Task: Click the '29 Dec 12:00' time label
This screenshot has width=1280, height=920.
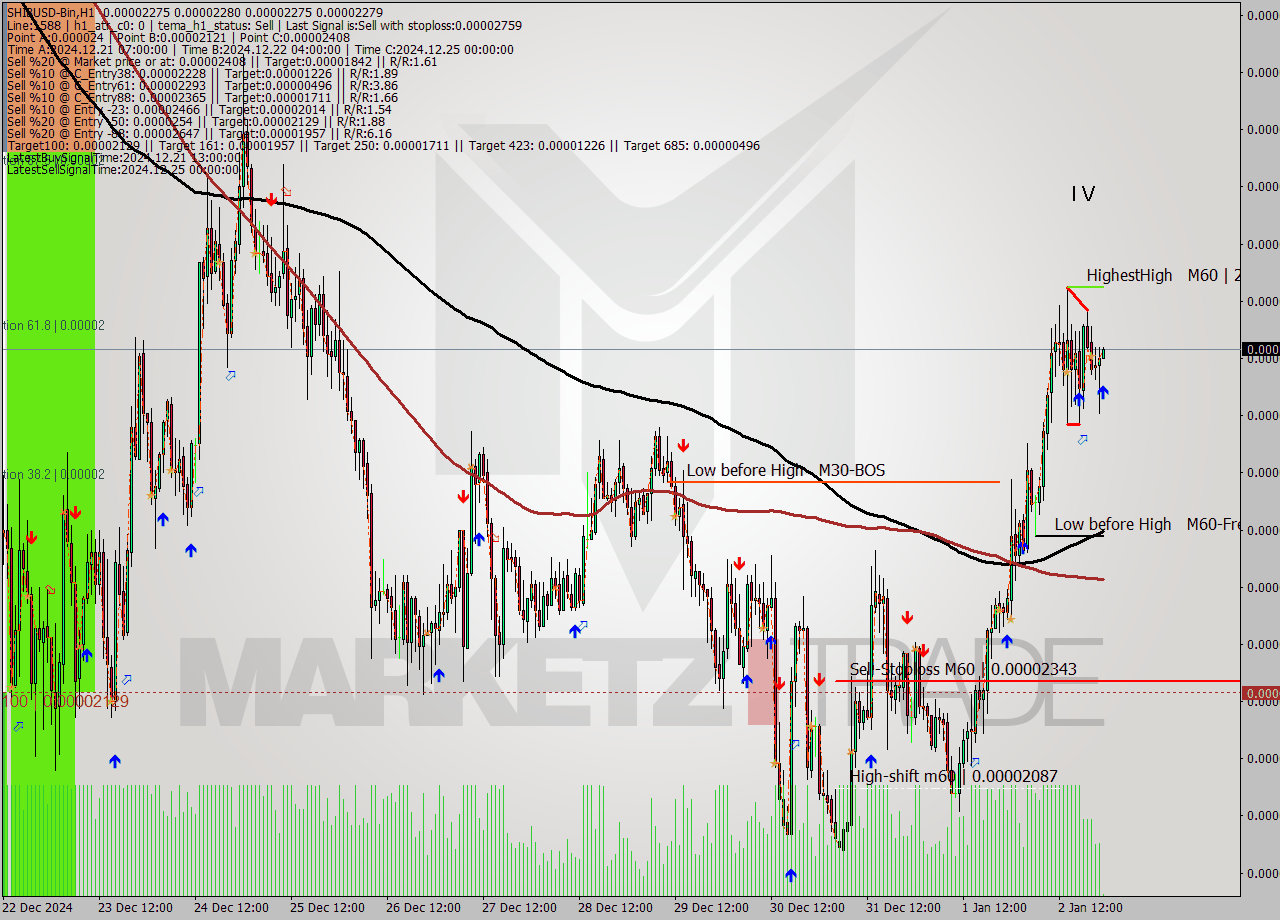Action: tap(711, 908)
